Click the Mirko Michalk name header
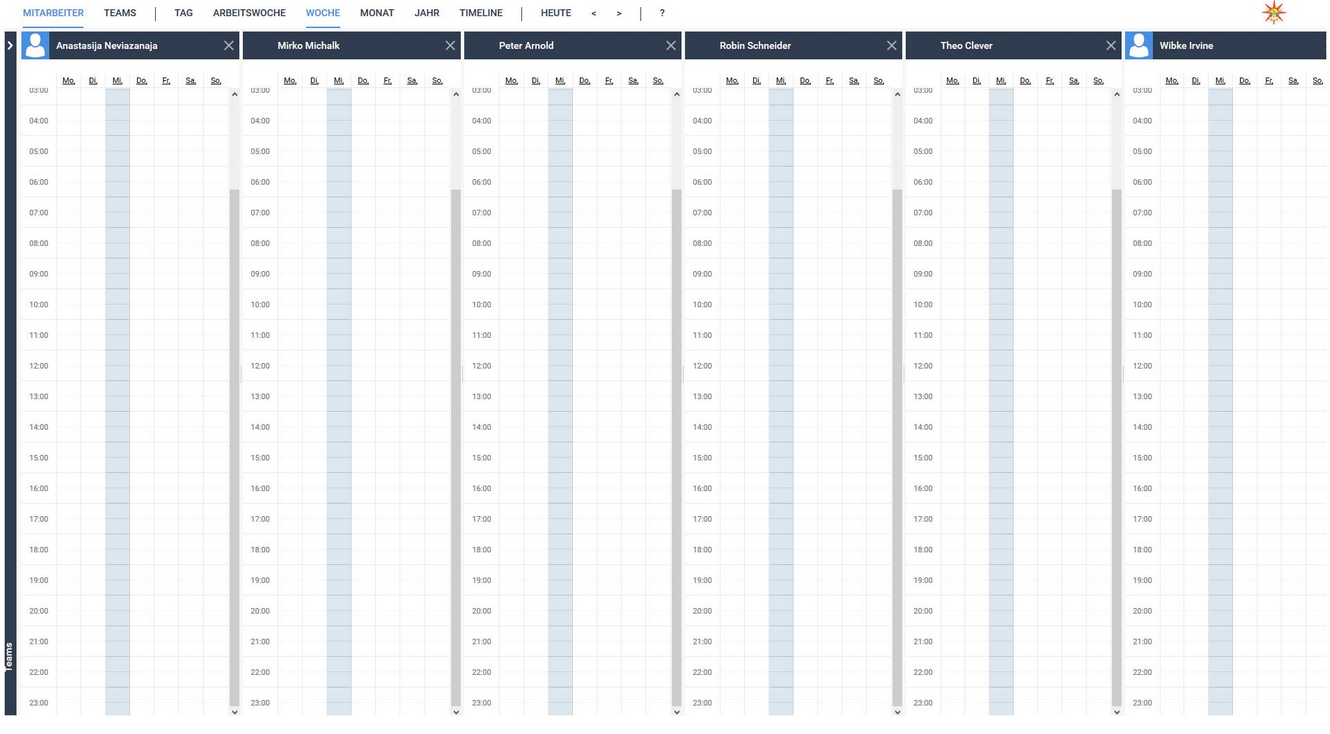The width and height of the screenshot is (1330, 734). pyautogui.click(x=309, y=46)
